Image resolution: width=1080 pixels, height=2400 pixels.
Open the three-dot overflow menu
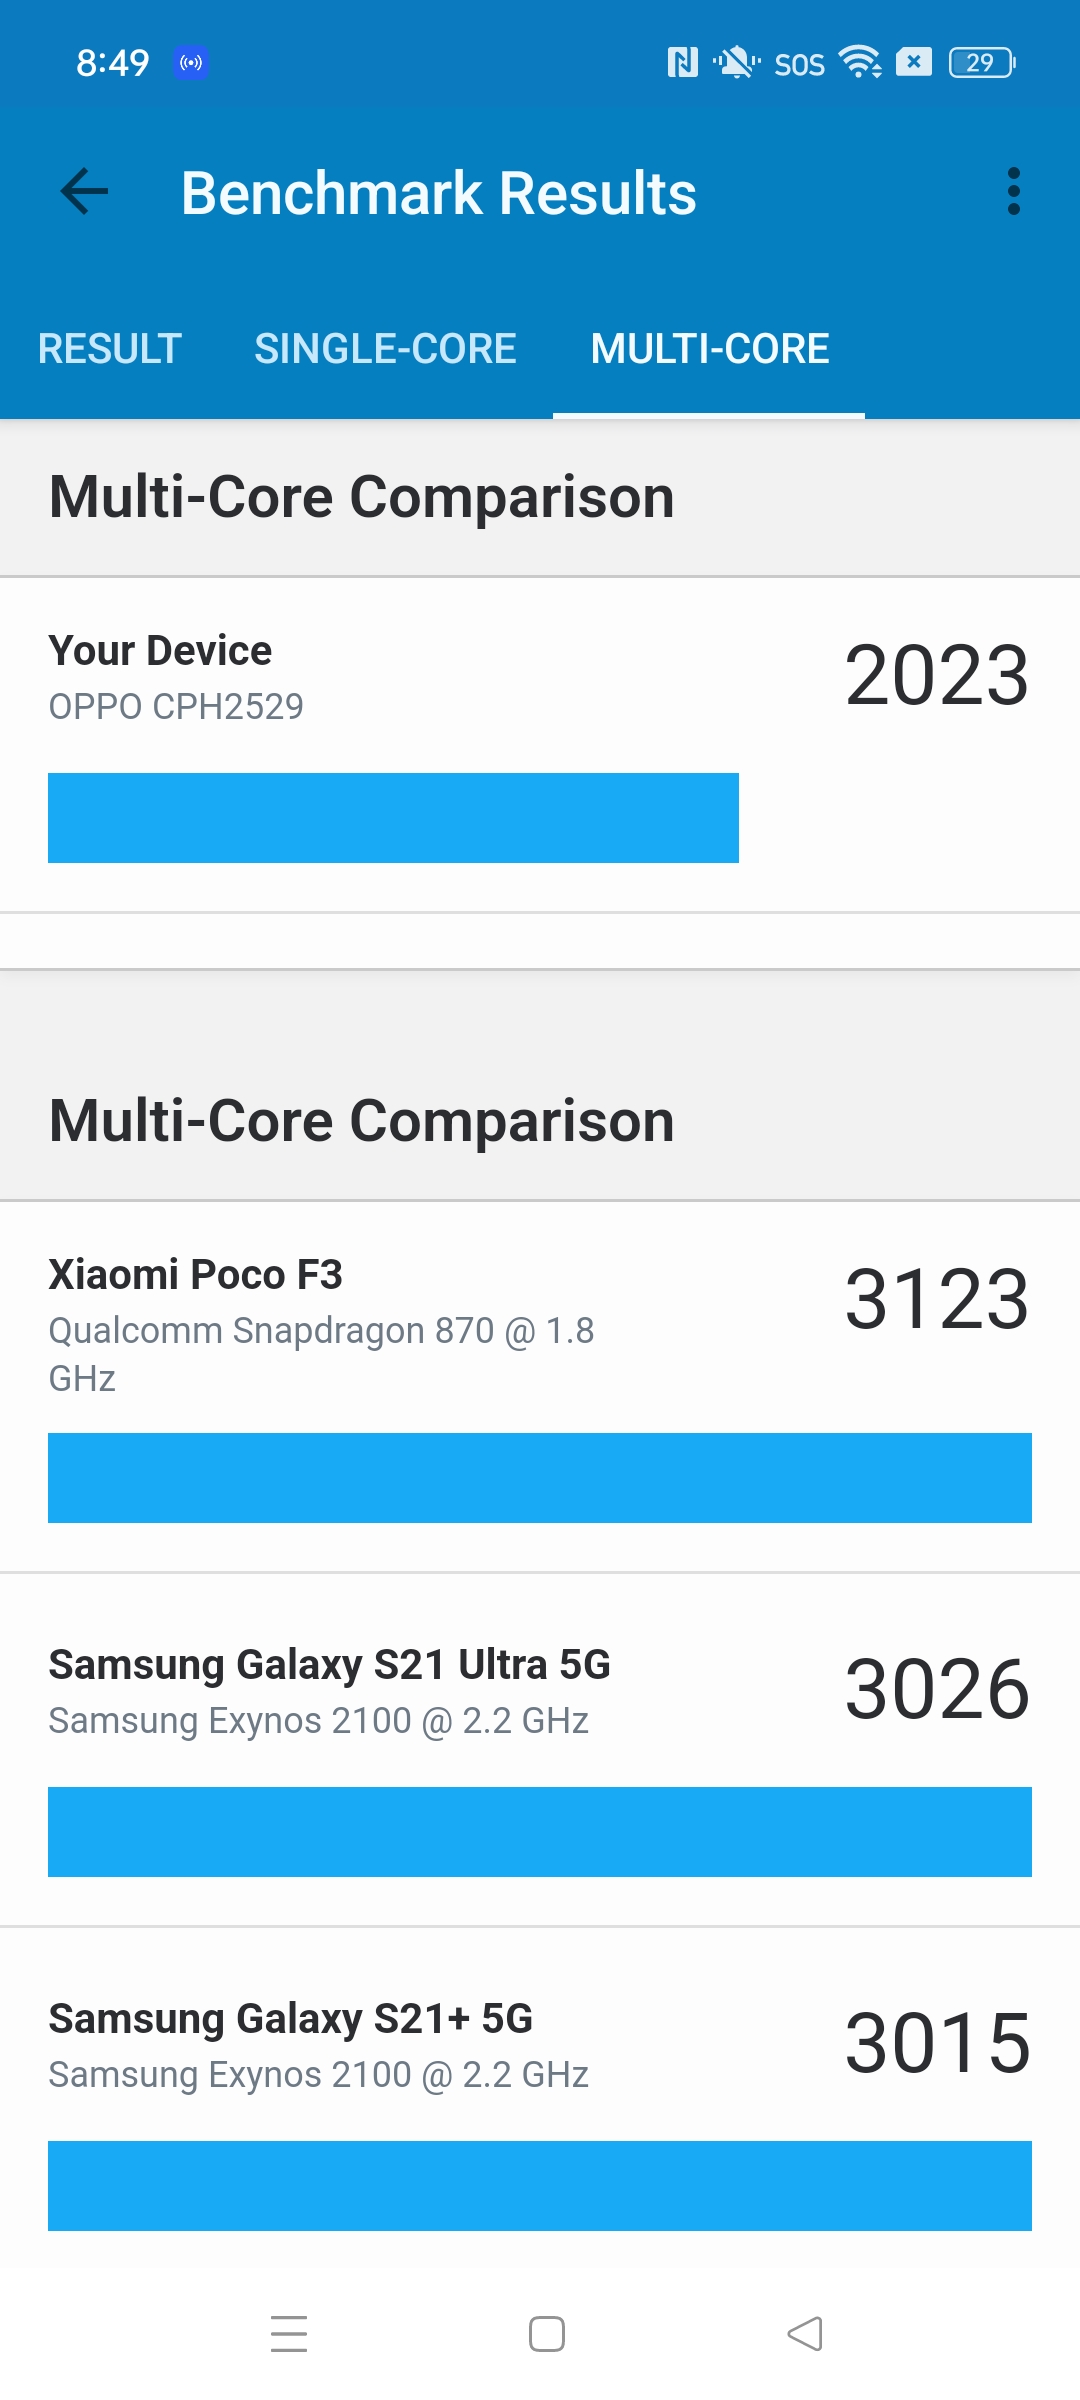coord(1014,191)
